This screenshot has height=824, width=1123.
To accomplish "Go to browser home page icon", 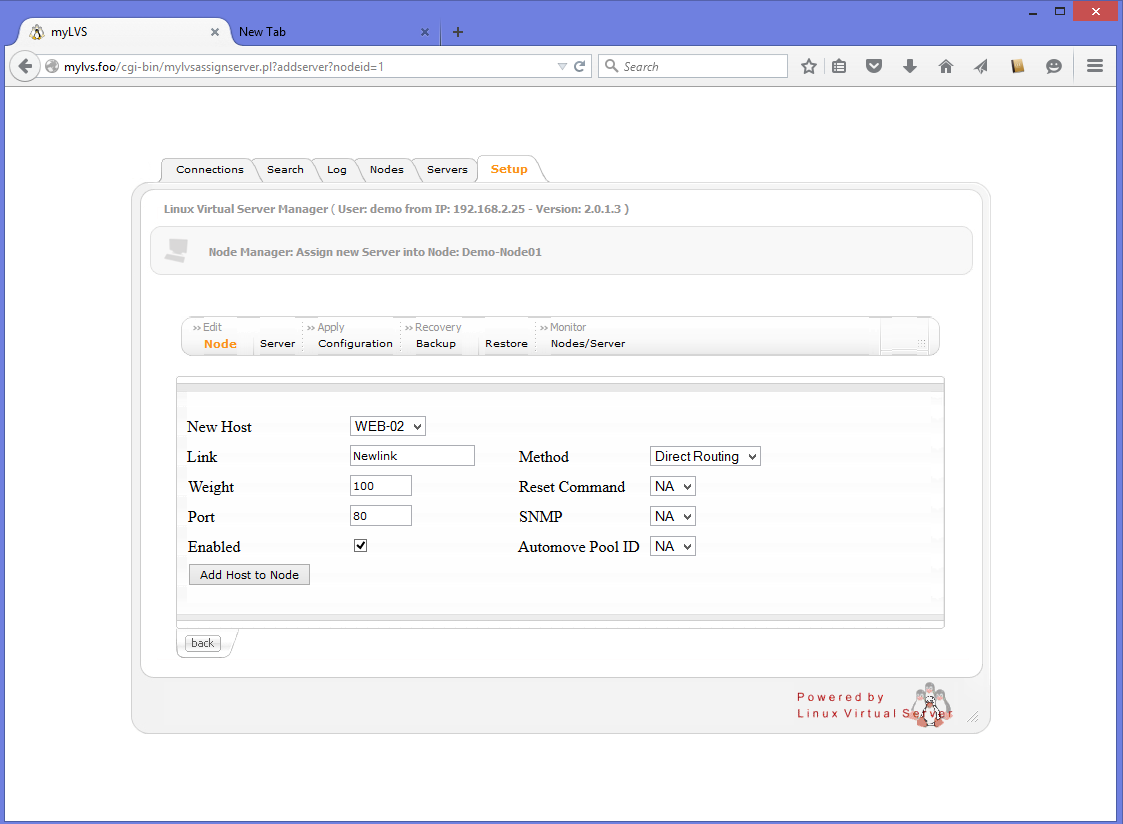I will pos(945,67).
